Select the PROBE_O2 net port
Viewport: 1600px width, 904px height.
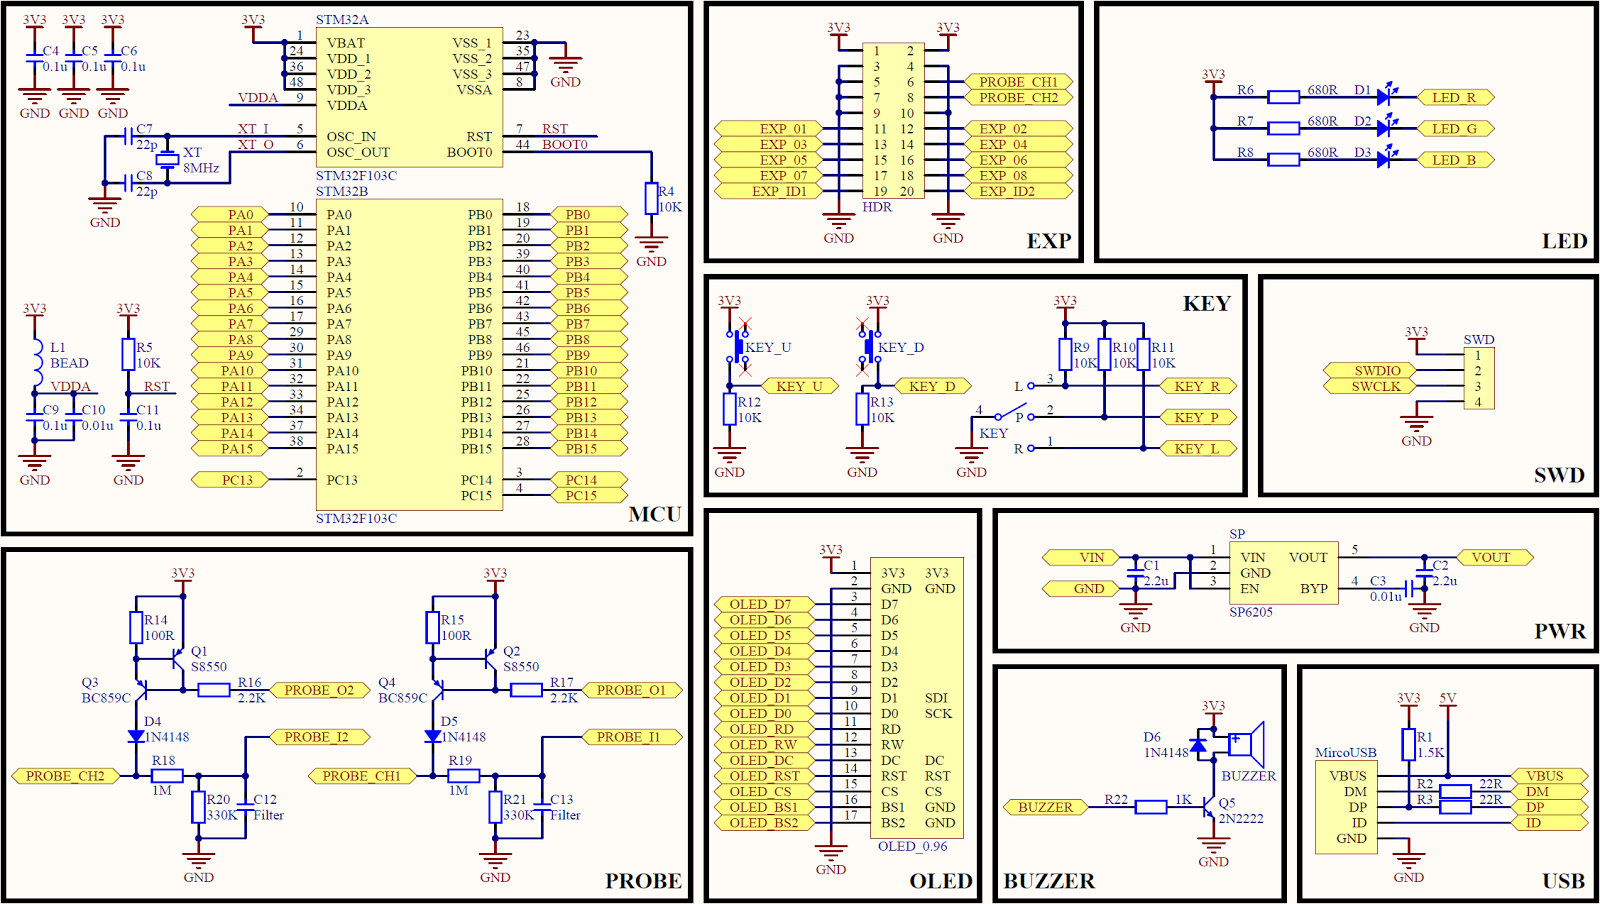[x=320, y=689]
